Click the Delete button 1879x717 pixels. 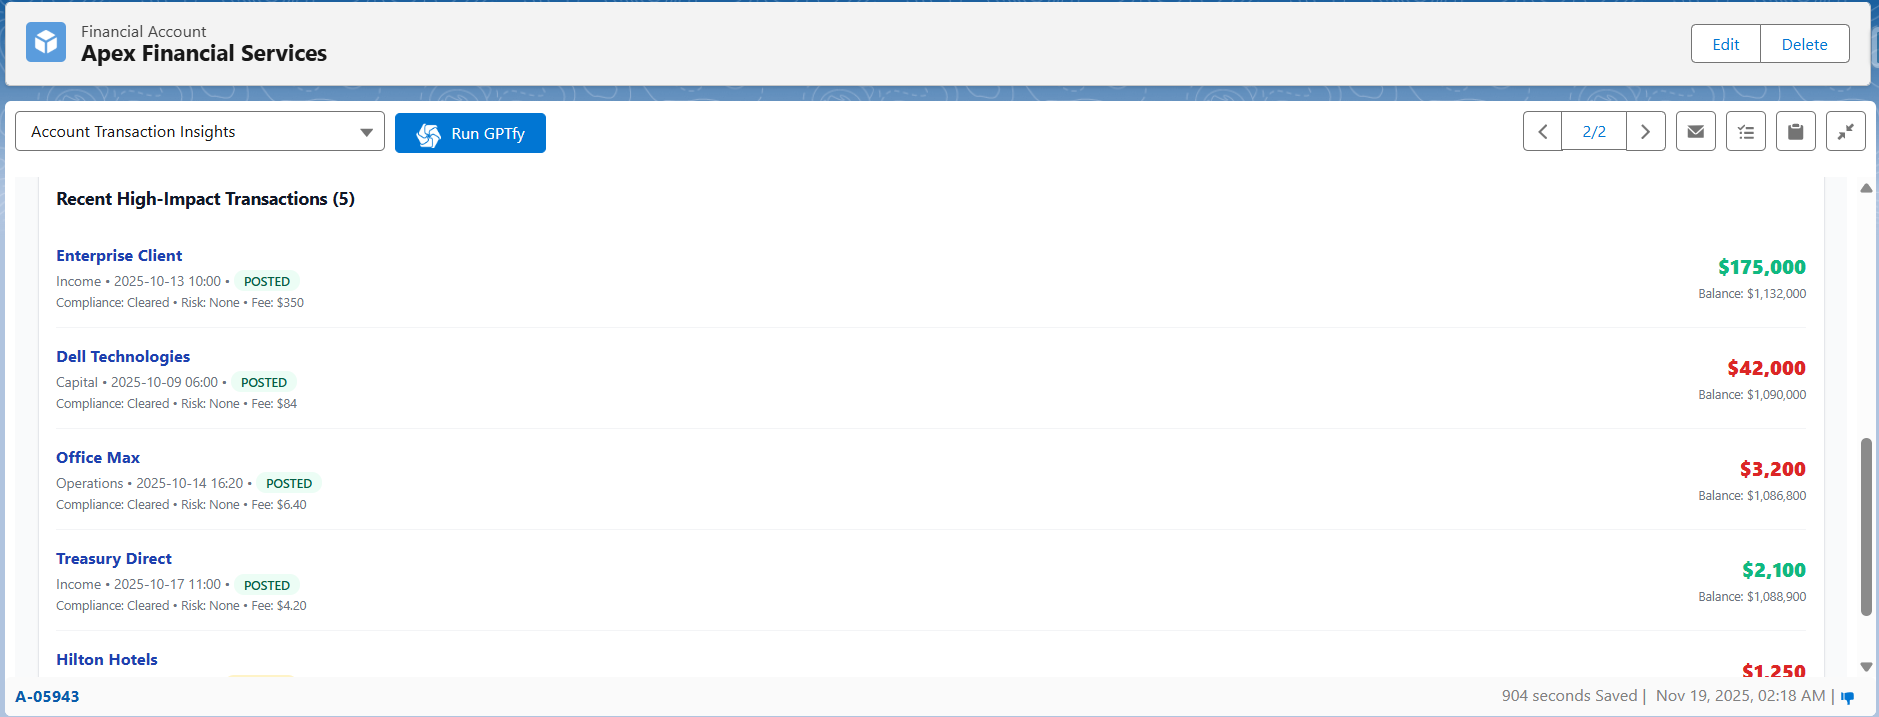tap(1804, 44)
